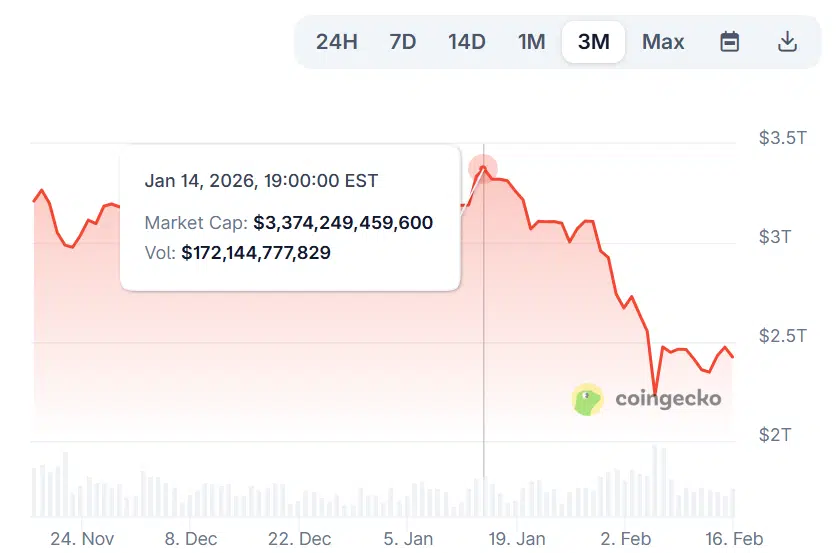Viewport: 836px width, 553px height.
Task: Click the CoinGecko gecko logo icon
Action: coord(588,399)
